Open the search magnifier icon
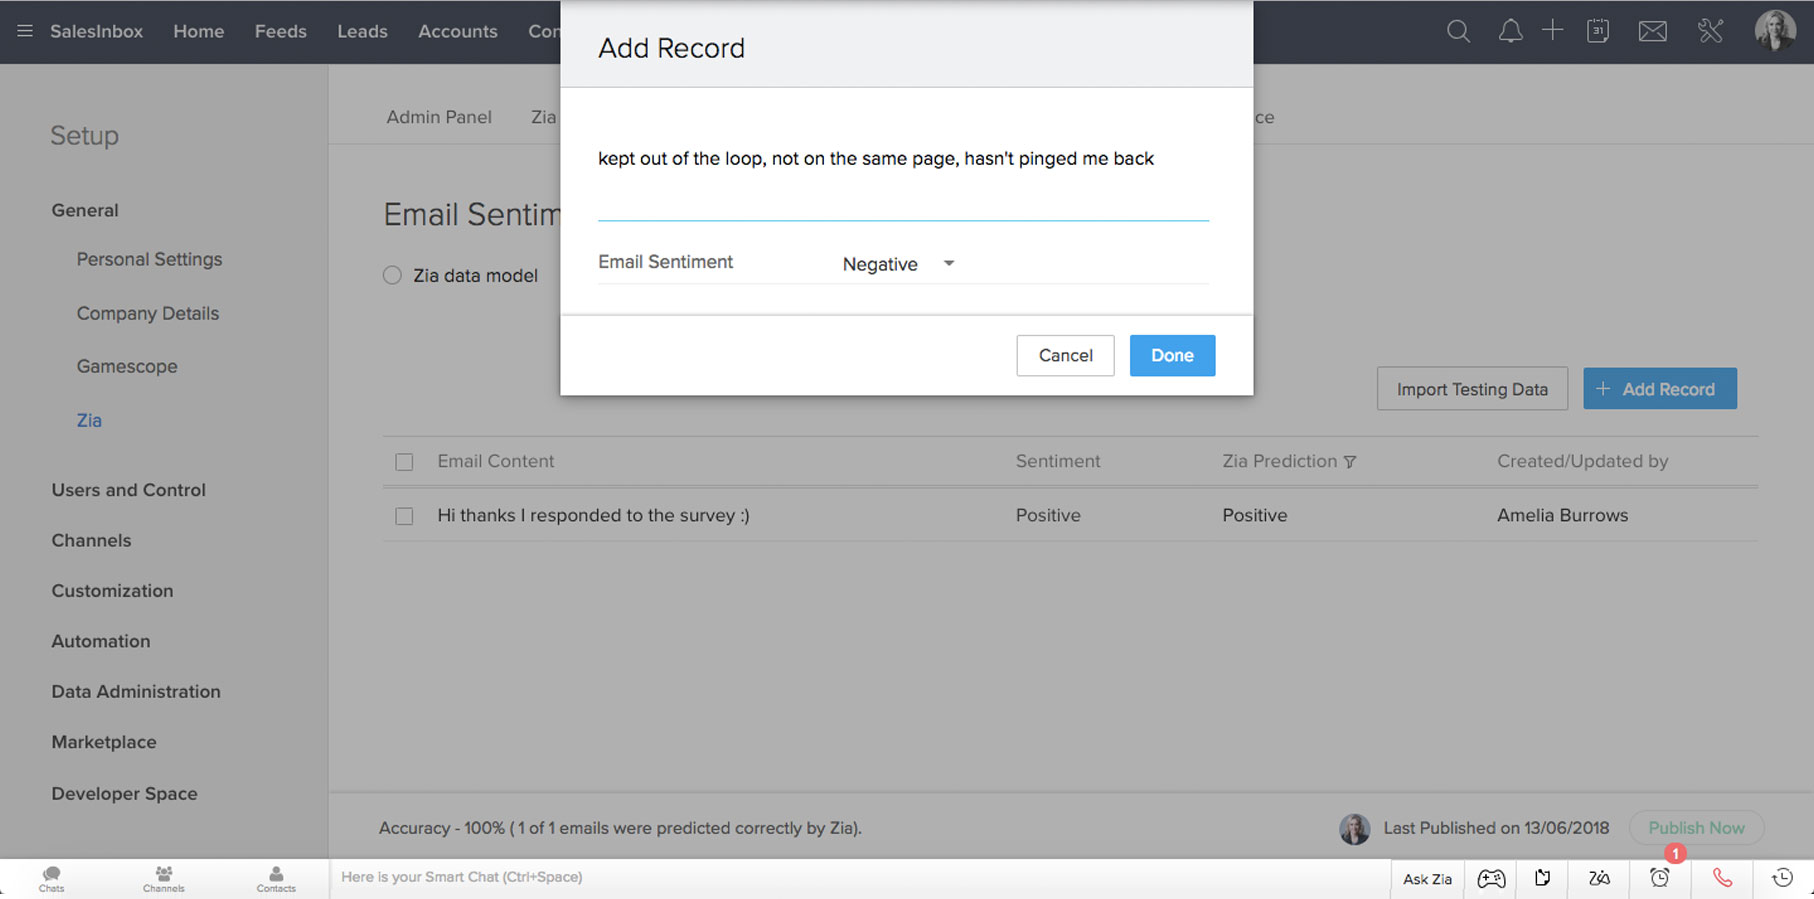The image size is (1814, 899). pyautogui.click(x=1458, y=31)
